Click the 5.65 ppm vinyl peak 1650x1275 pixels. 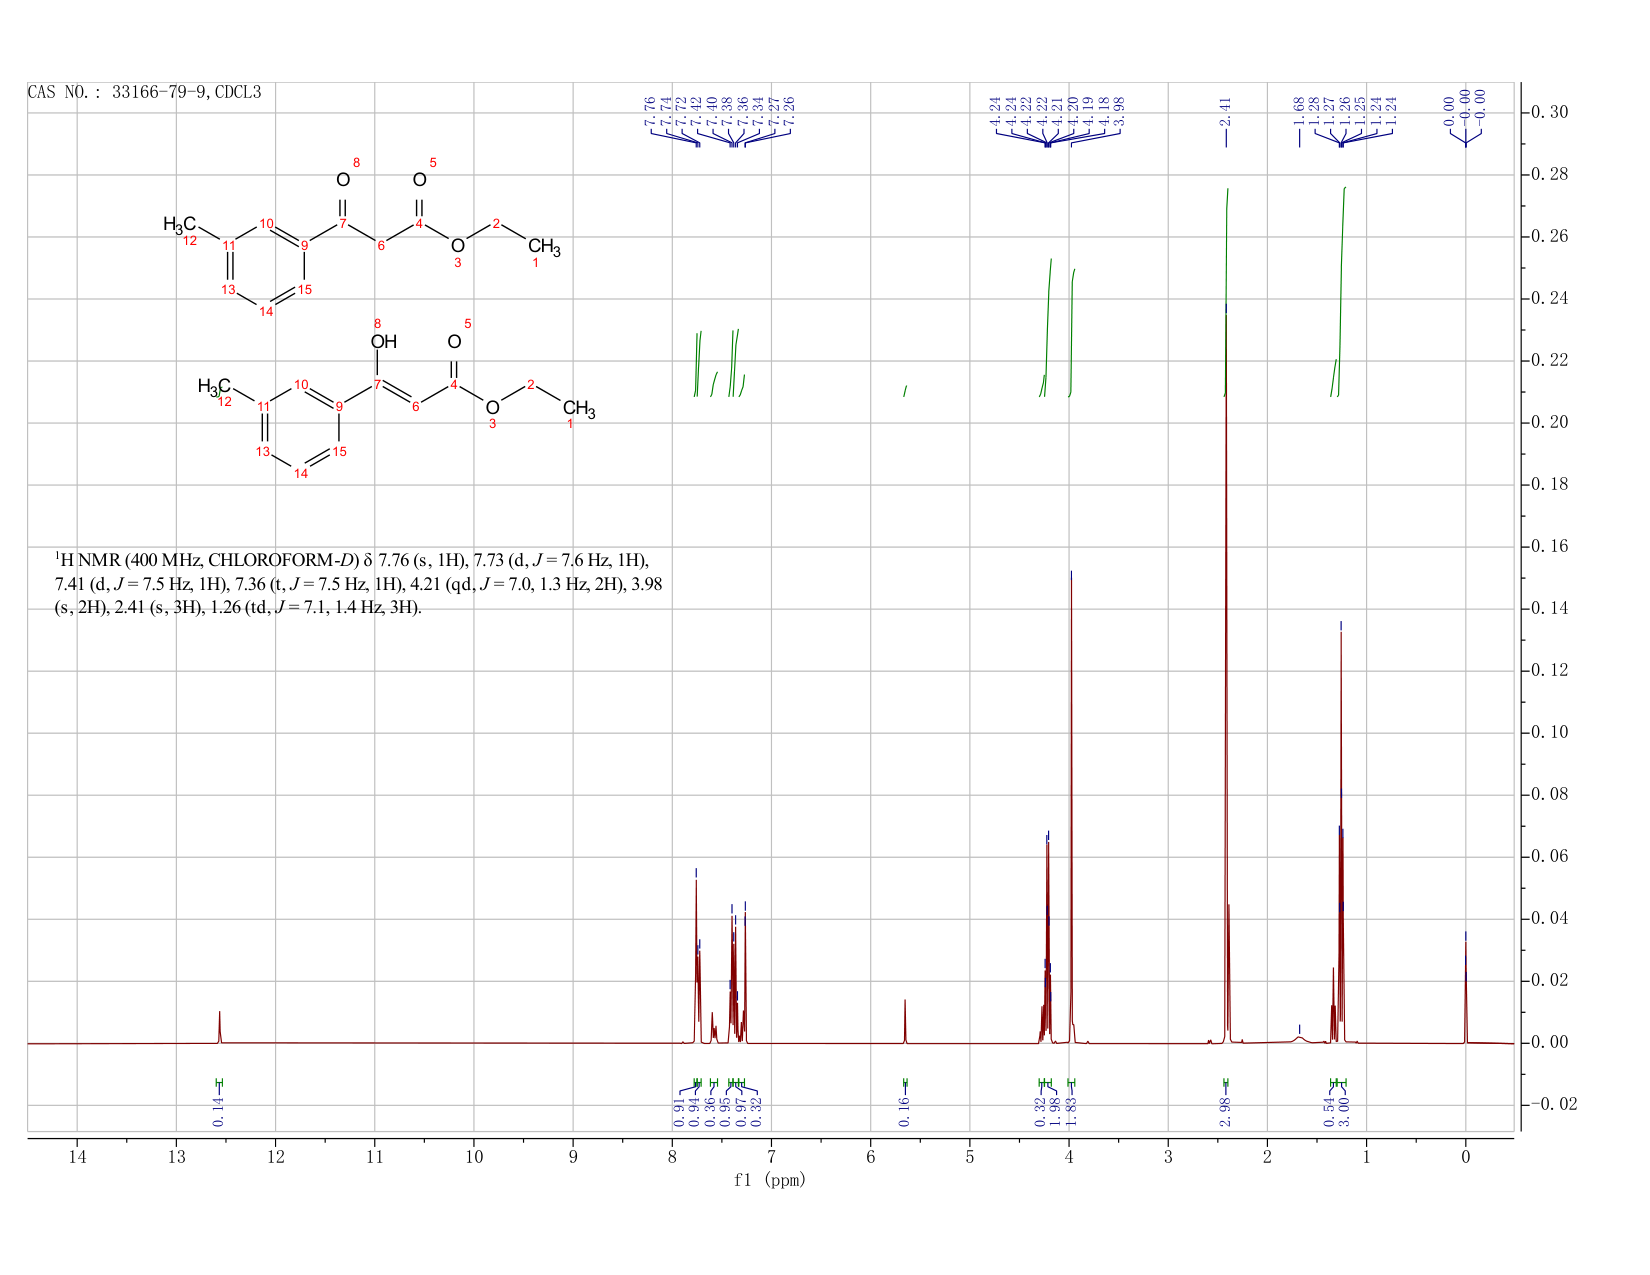(905, 1021)
